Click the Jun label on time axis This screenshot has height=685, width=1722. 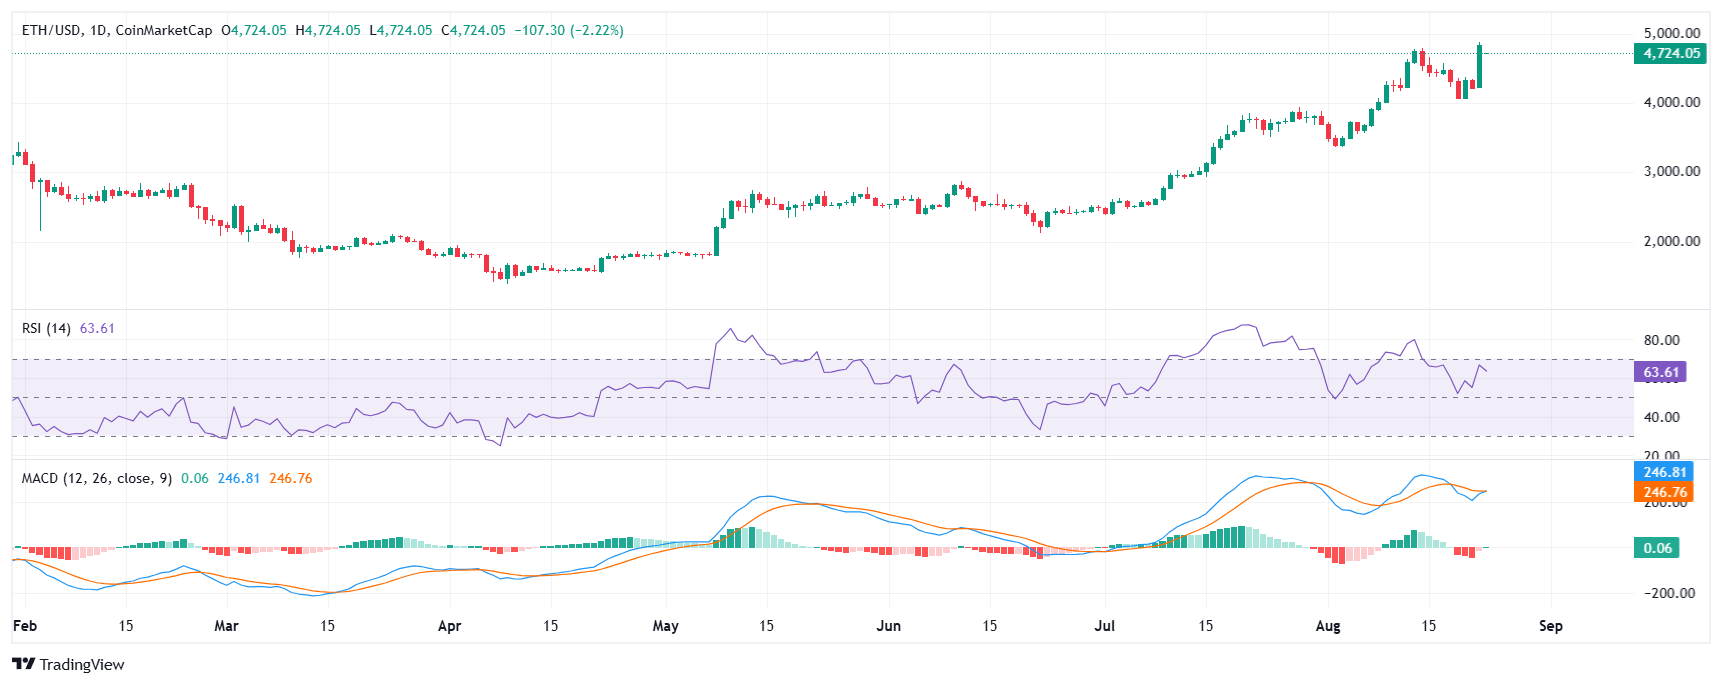click(888, 626)
